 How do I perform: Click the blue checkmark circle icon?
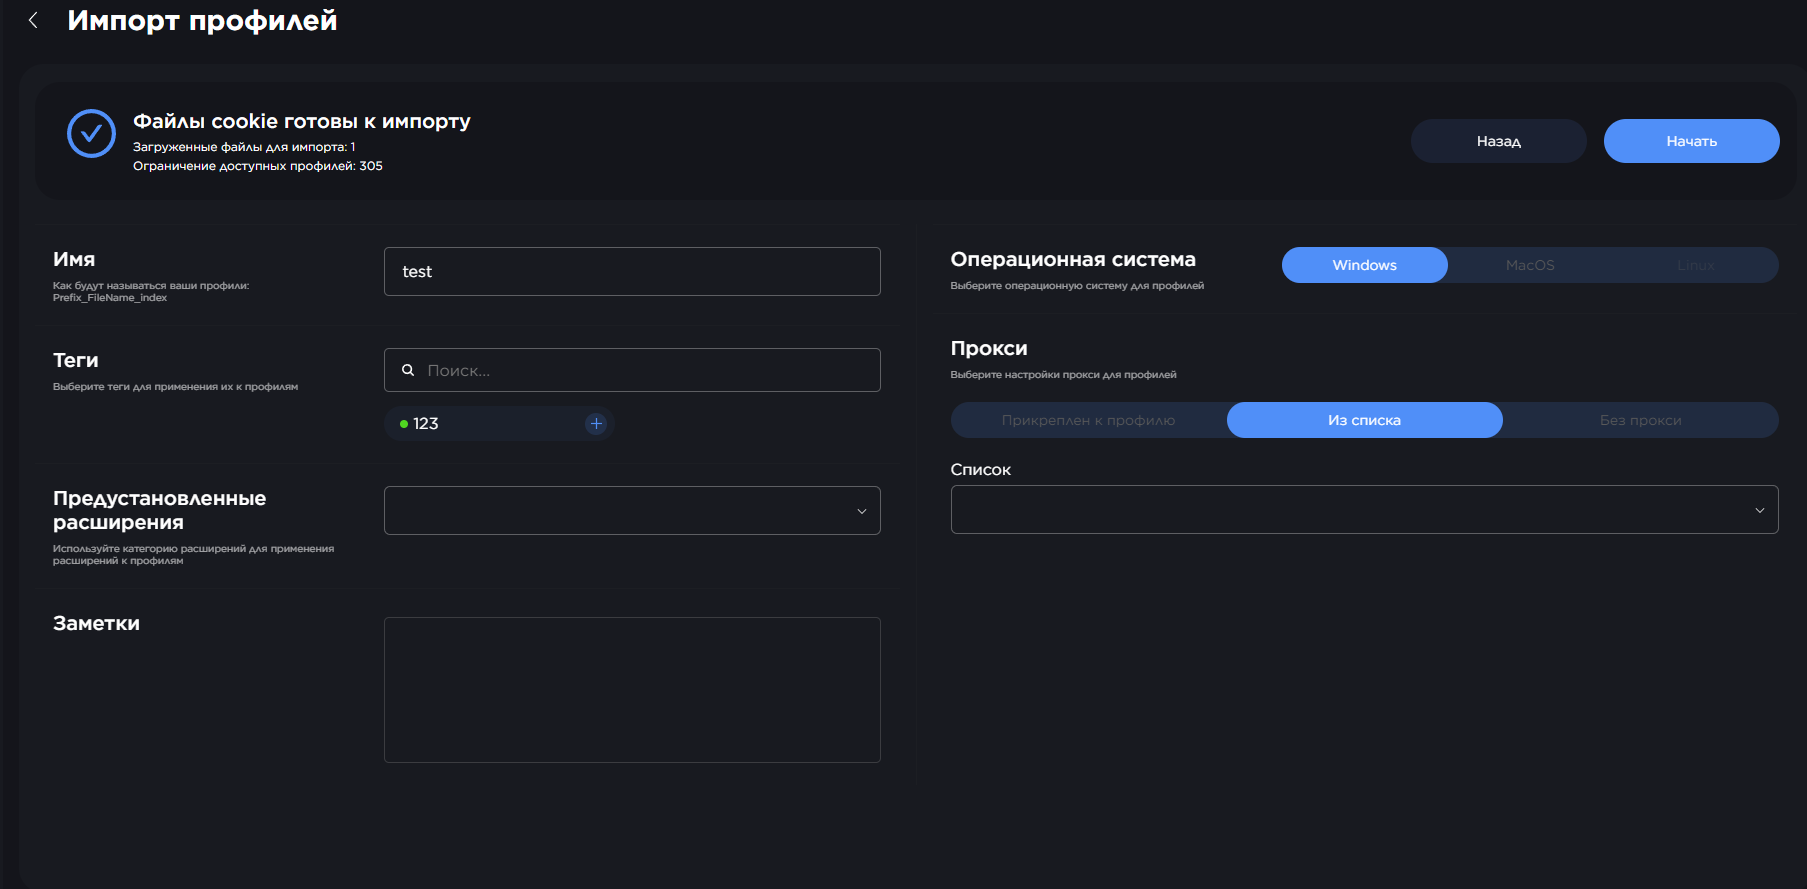[x=91, y=133]
